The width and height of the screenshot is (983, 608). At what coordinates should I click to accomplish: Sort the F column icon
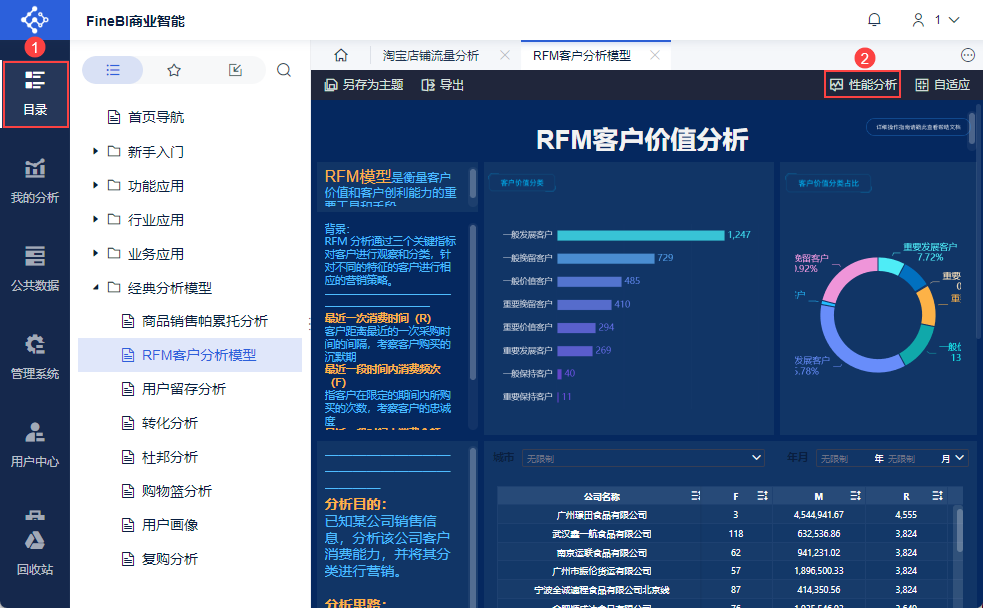pos(762,496)
